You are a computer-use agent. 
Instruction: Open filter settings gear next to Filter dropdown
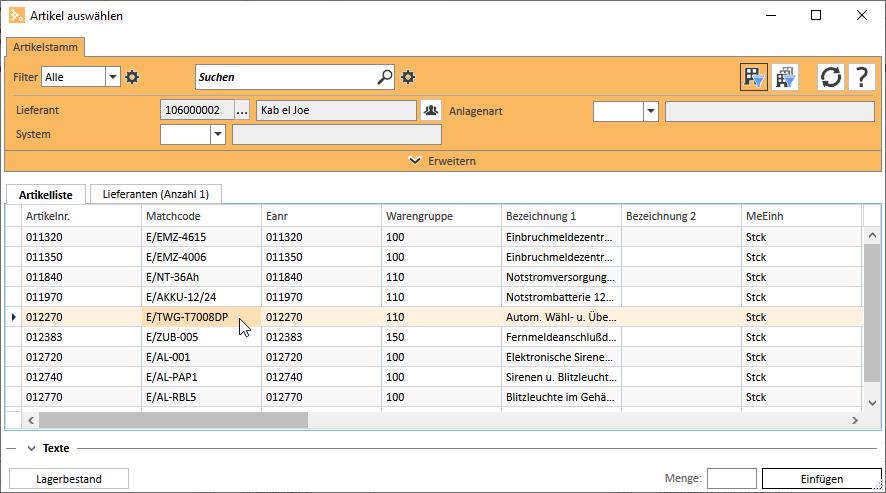point(132,77)
